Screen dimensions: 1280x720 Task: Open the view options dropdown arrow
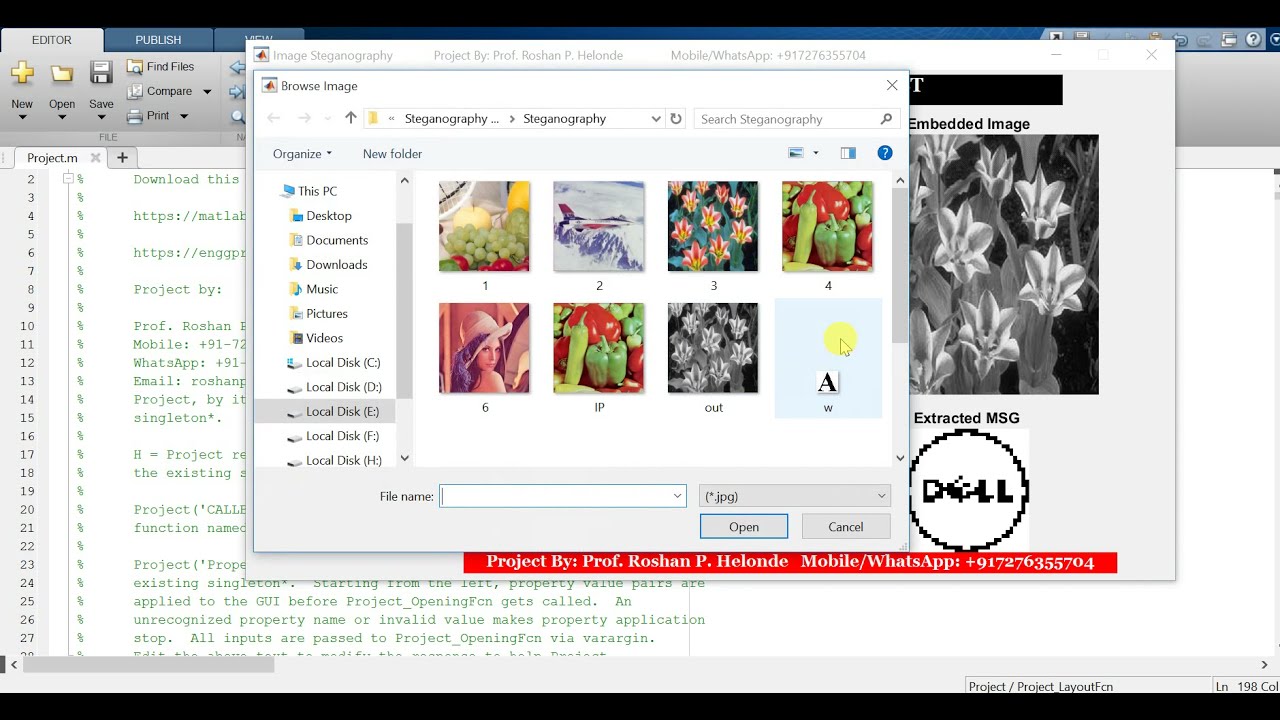[816, 153]
